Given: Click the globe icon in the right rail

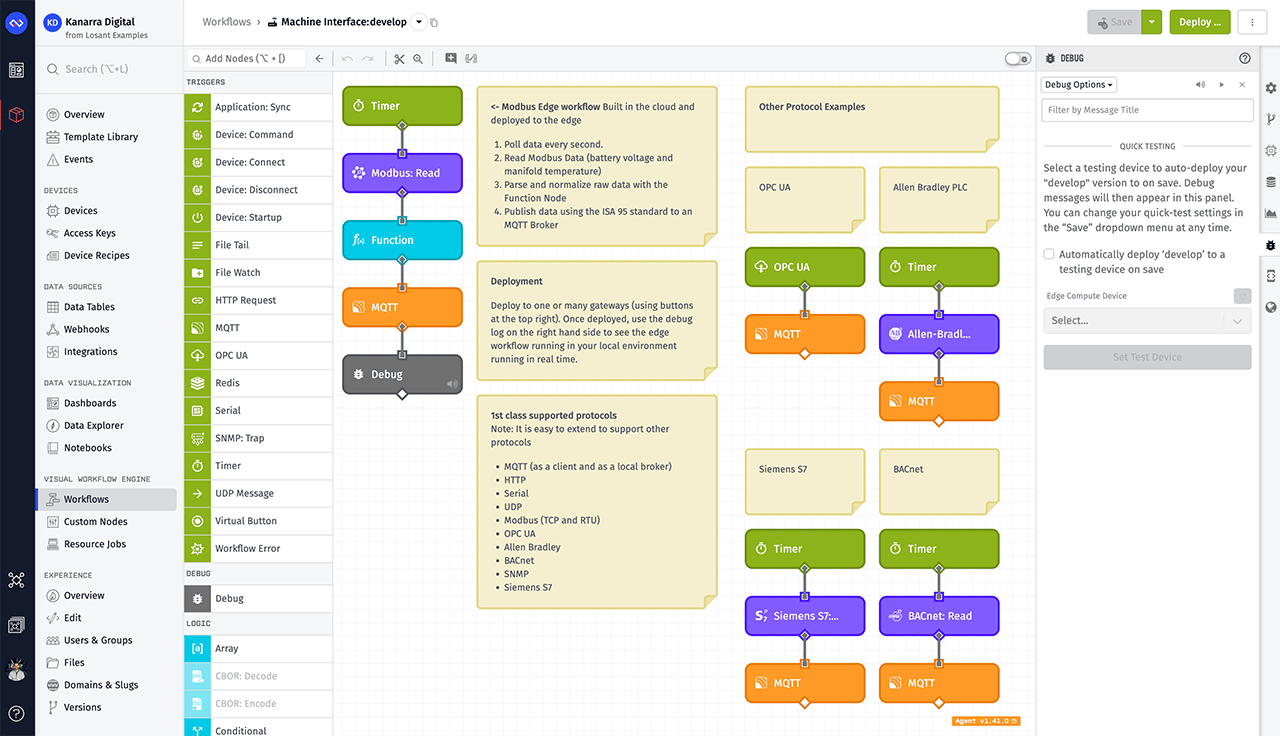Looking at the screenshot, I should (x=1270, y=307).
